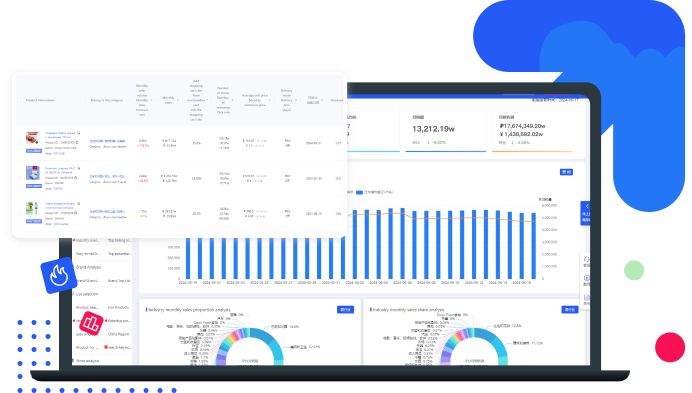Open the Brand Top List menu item
Viewport: 692px width, 393px height.
pos(119,280)
